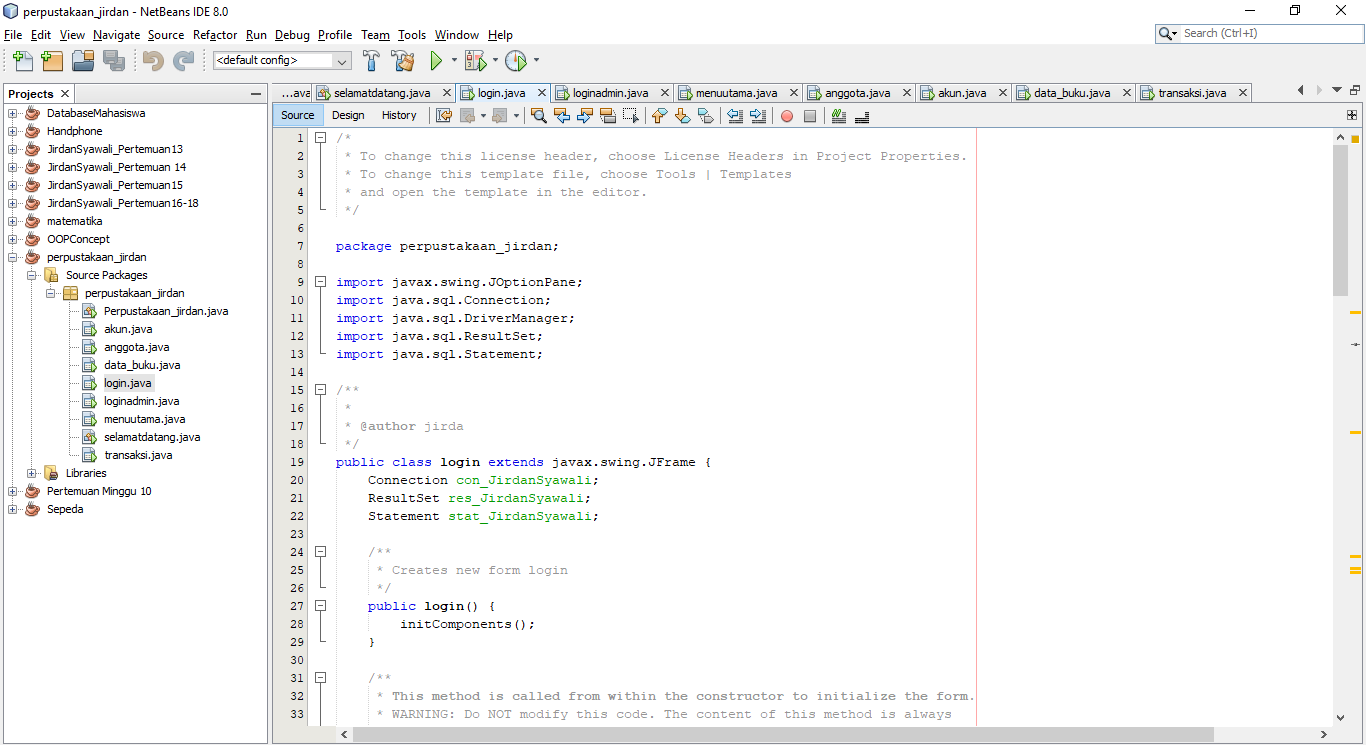This screenshot has height=745, width=1366.
Task: Expand the Libraries node in the project tree
Action: click(x=30, y=472)
